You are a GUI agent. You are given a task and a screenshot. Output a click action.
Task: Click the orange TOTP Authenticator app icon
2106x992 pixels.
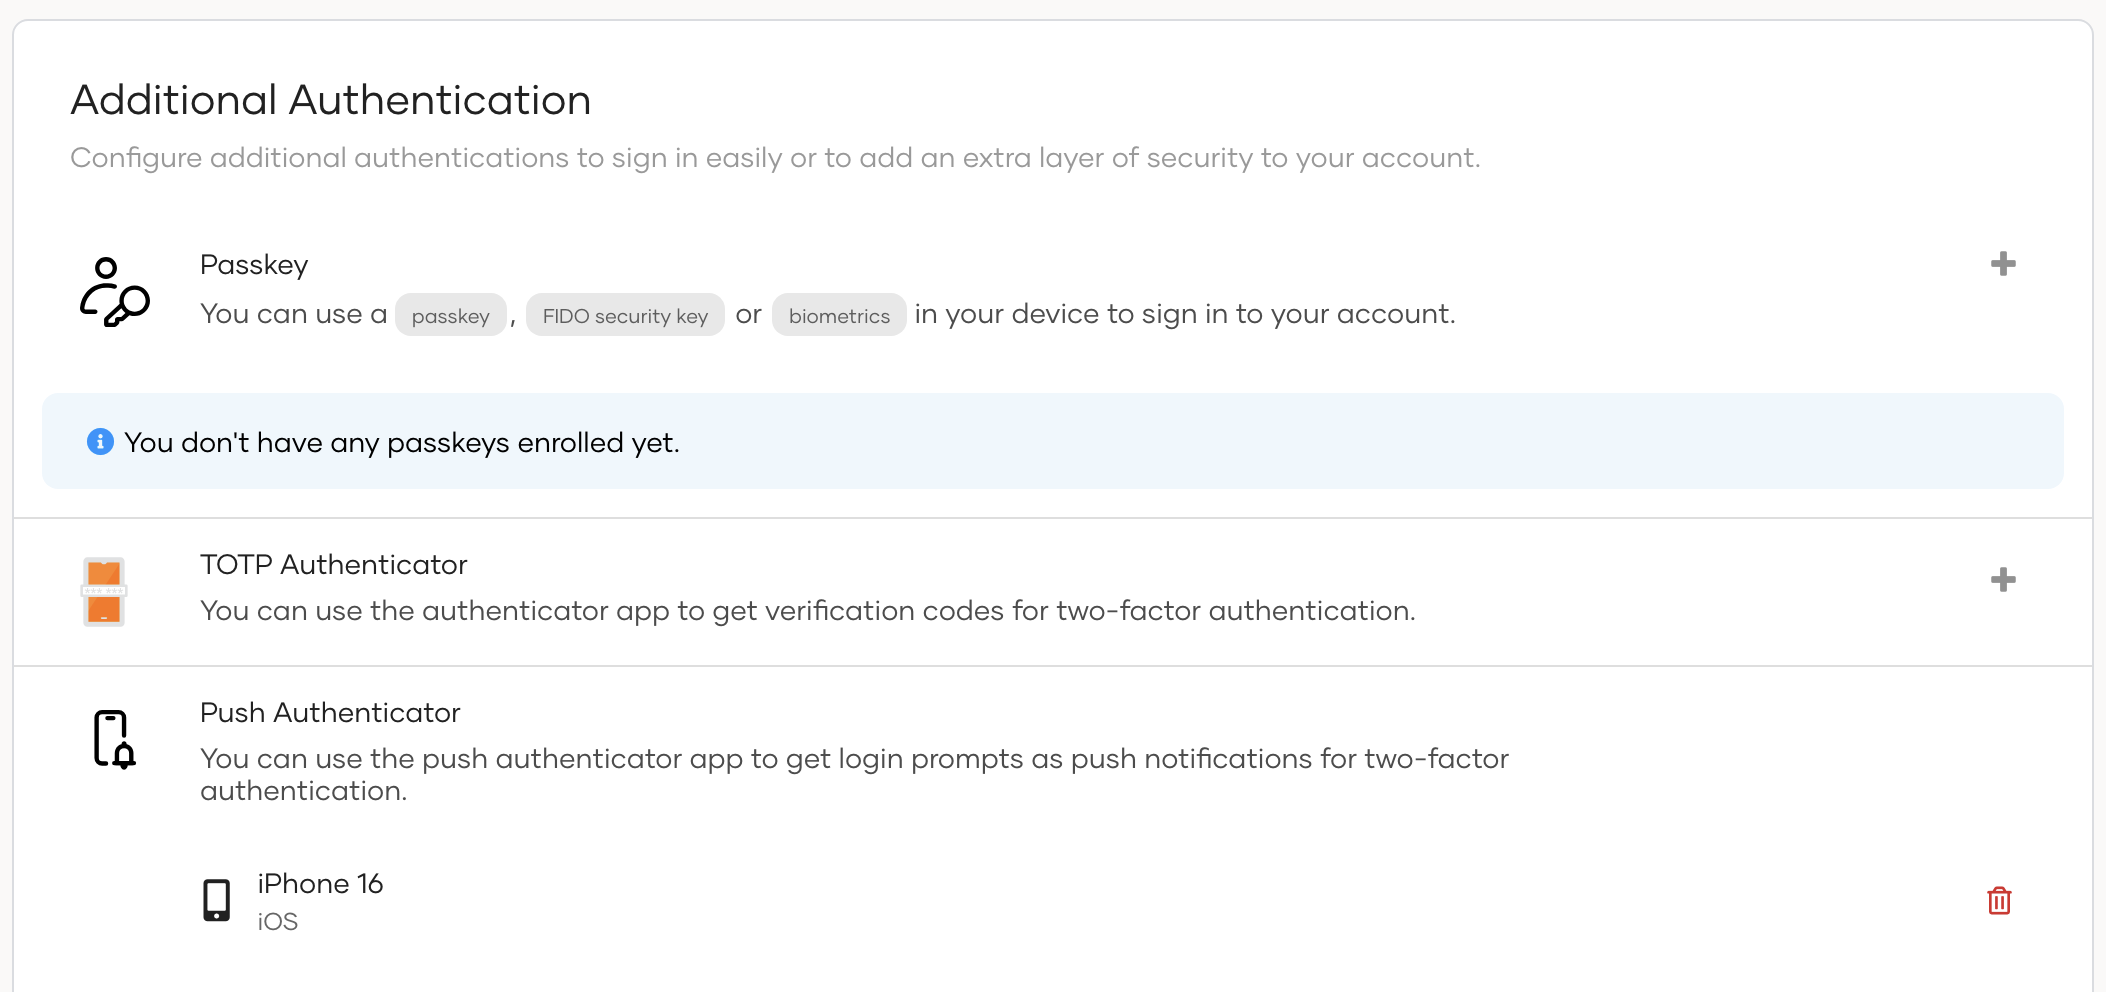pyautogui.click(x=104, y=591)
